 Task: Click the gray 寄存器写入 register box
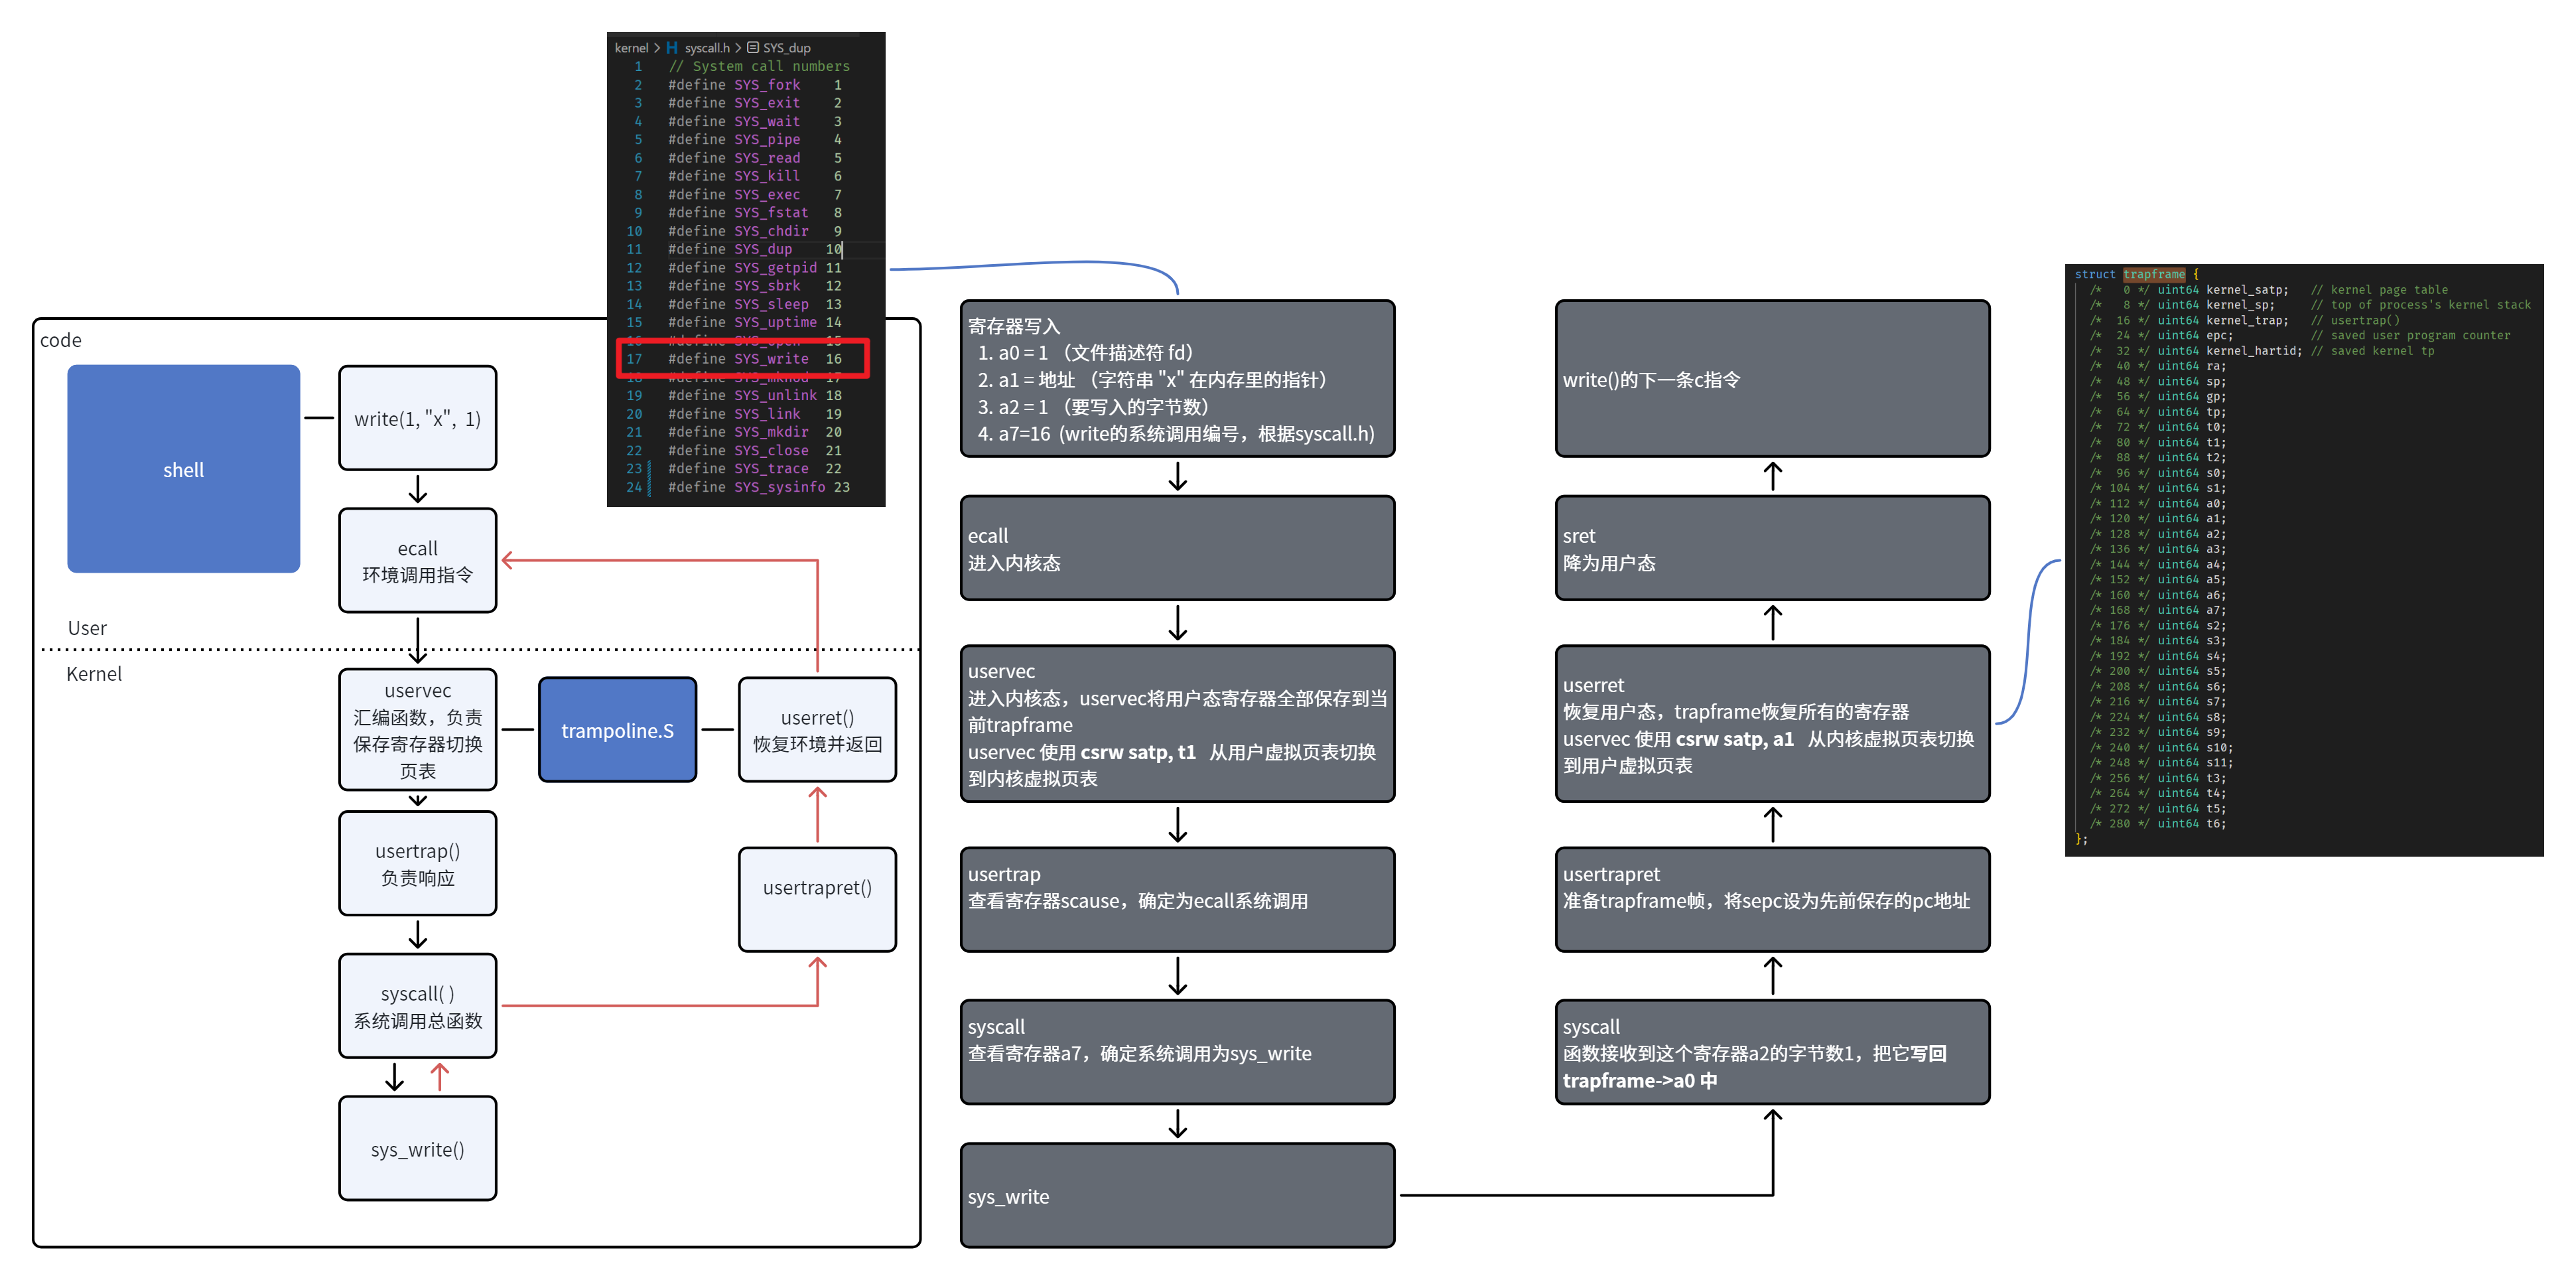point(1177,379)
